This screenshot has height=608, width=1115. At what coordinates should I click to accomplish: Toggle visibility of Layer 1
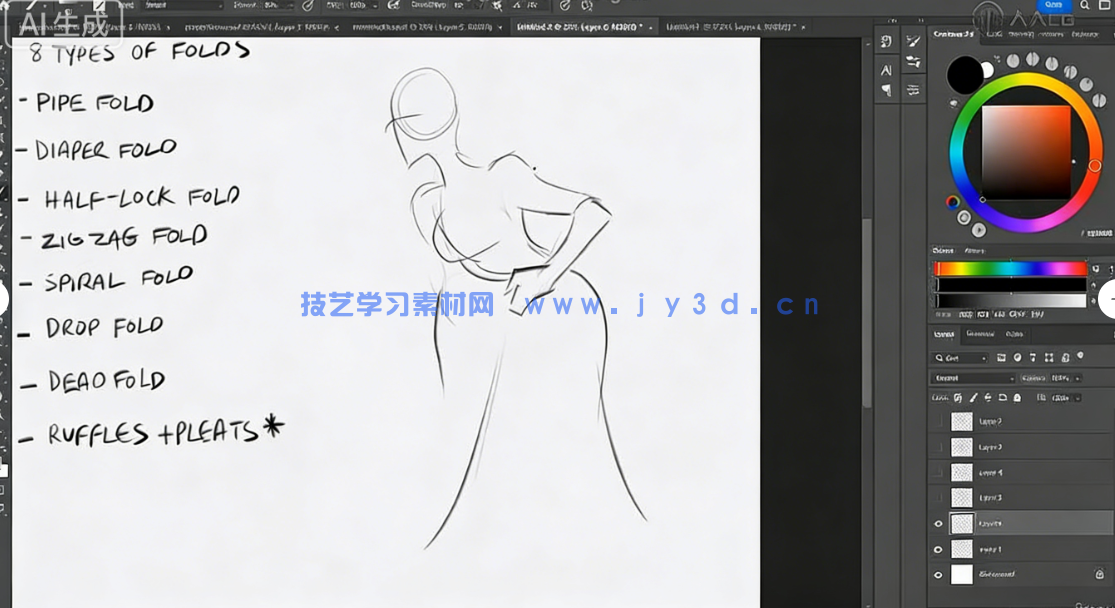click(x=938, y=548)
